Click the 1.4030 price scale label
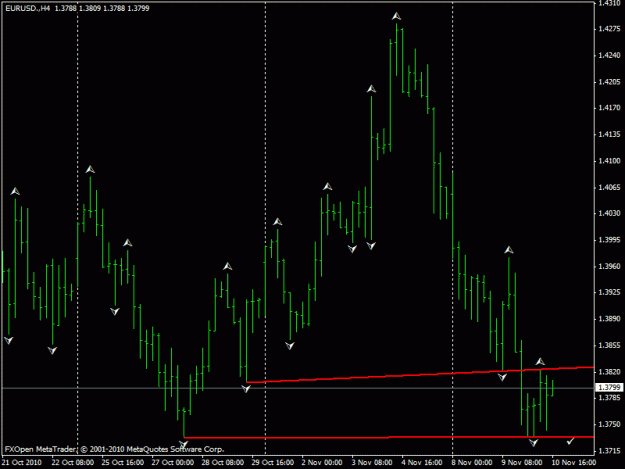Viewport: 625px width, 469px height. (x=609, y=213)
